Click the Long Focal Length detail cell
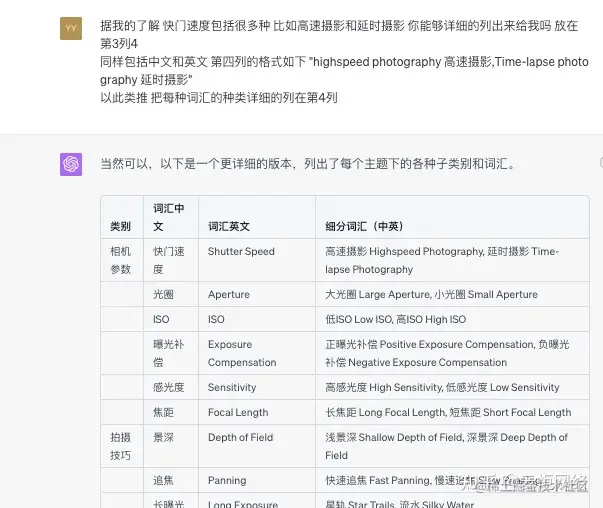This screenshot has width=603, height=508. [452, 412]
